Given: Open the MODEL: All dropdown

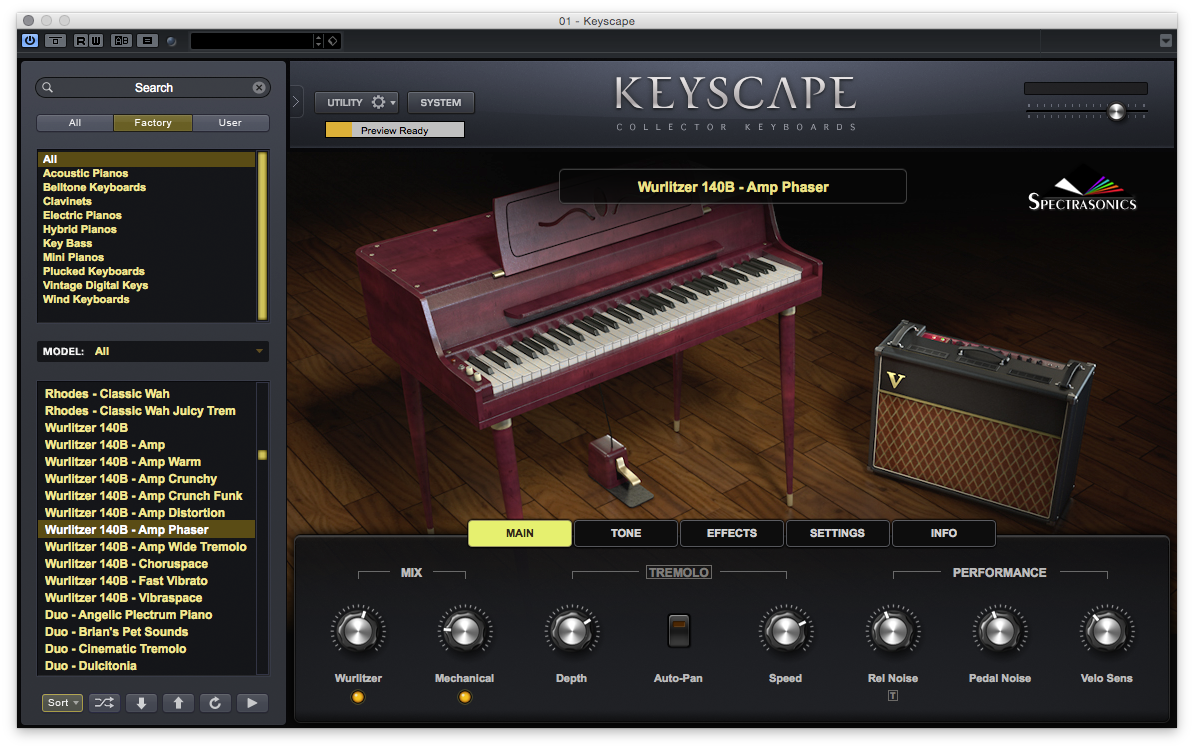Looking at the screenshot, I should pyautogui.click(x=152, y=351).
